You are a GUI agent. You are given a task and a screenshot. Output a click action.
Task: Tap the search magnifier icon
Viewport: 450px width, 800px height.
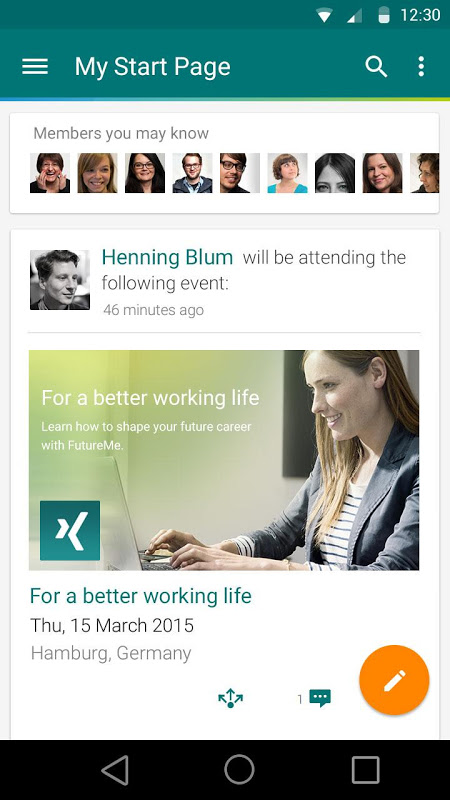pos(376,67)
